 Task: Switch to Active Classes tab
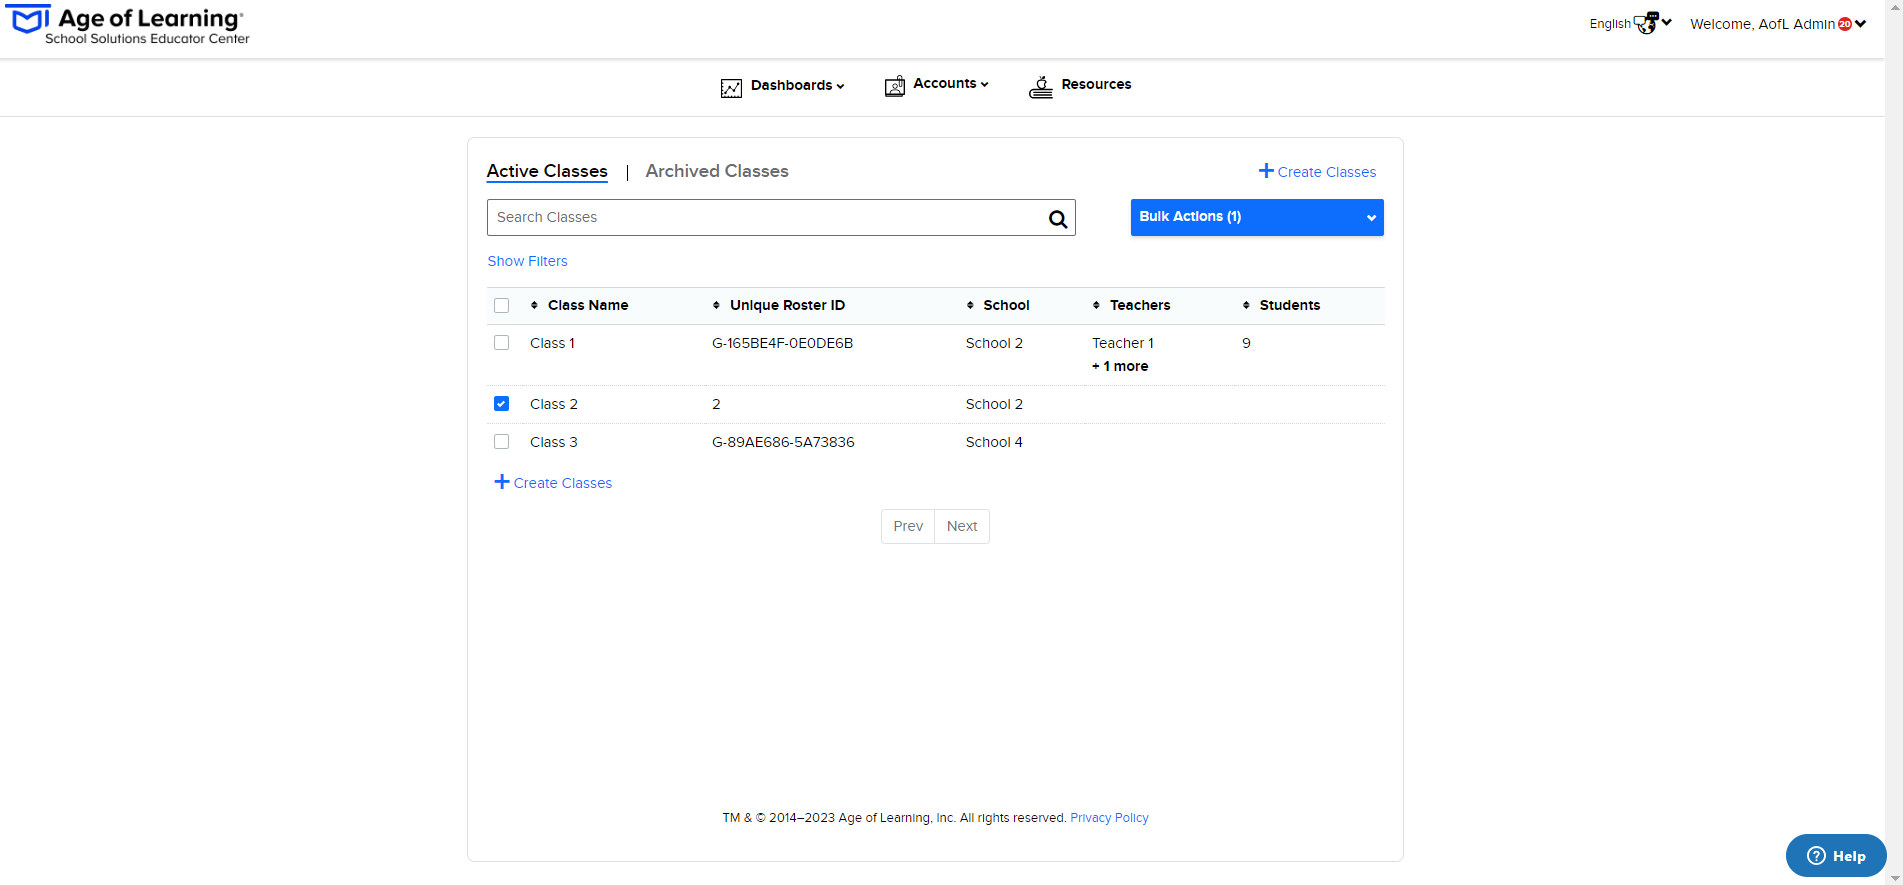point(547,171)
